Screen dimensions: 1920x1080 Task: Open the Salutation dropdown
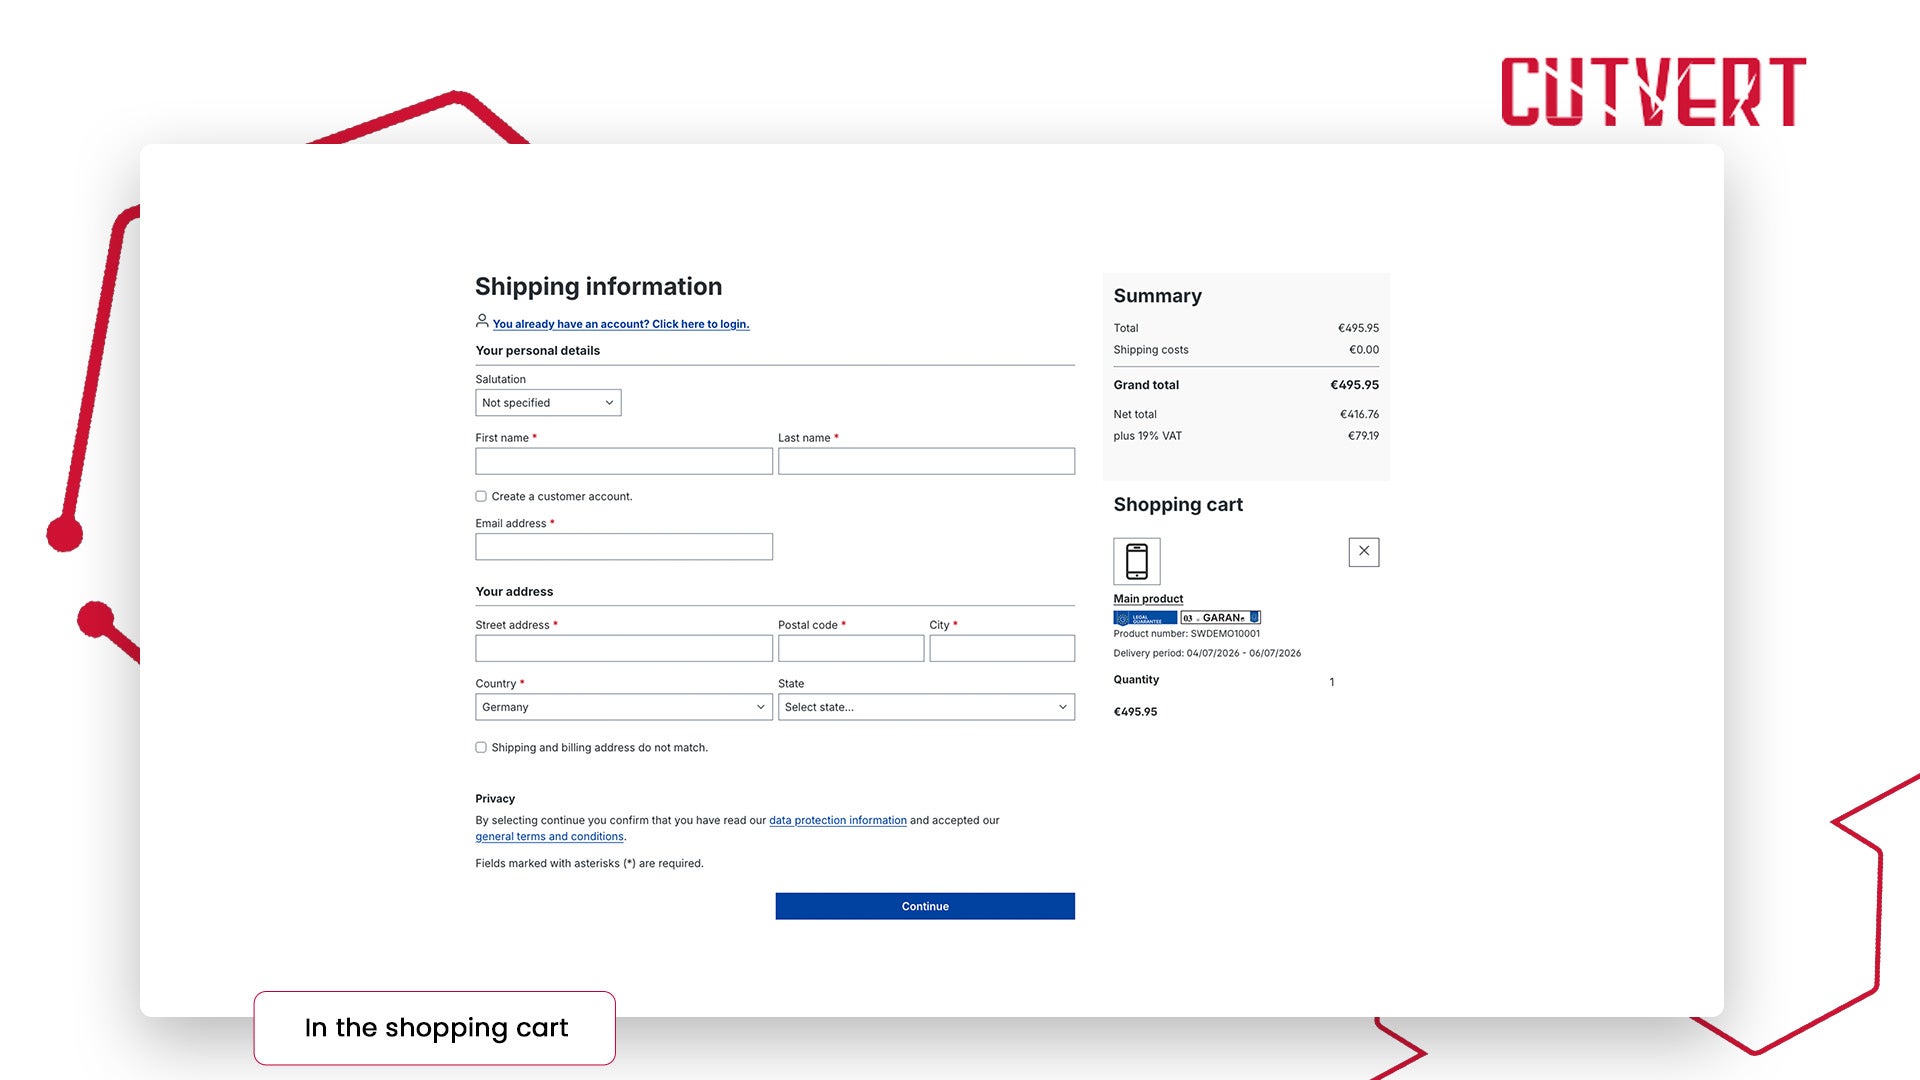pyautogui.click(x=548, y=403)
